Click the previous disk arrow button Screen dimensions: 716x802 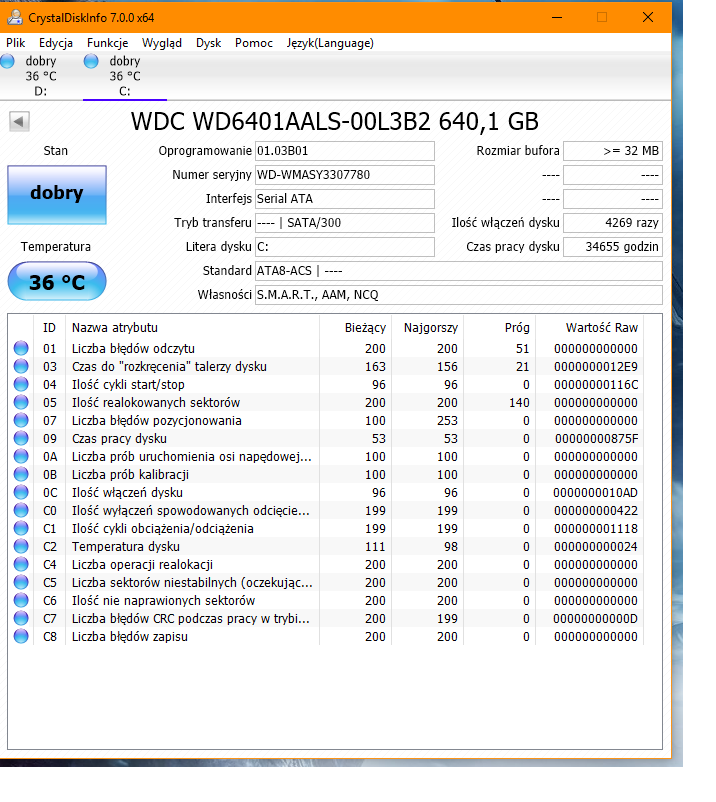(x=19, y=121)
